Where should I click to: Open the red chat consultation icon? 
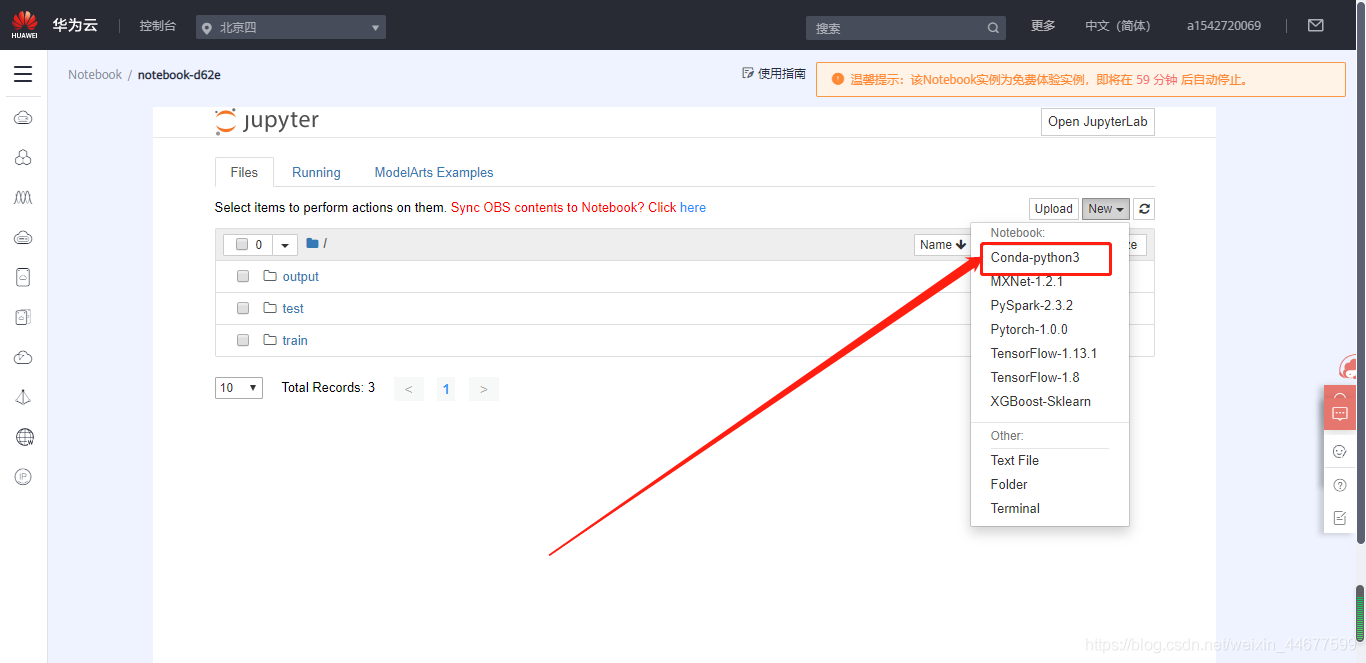click(1340, 414)
